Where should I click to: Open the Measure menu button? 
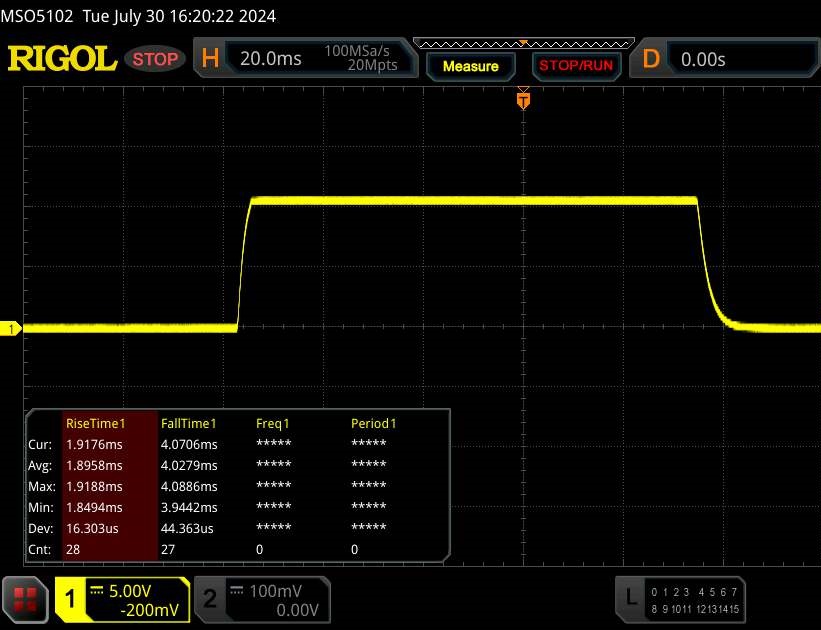pyautogui.click(x=470, y=66)
